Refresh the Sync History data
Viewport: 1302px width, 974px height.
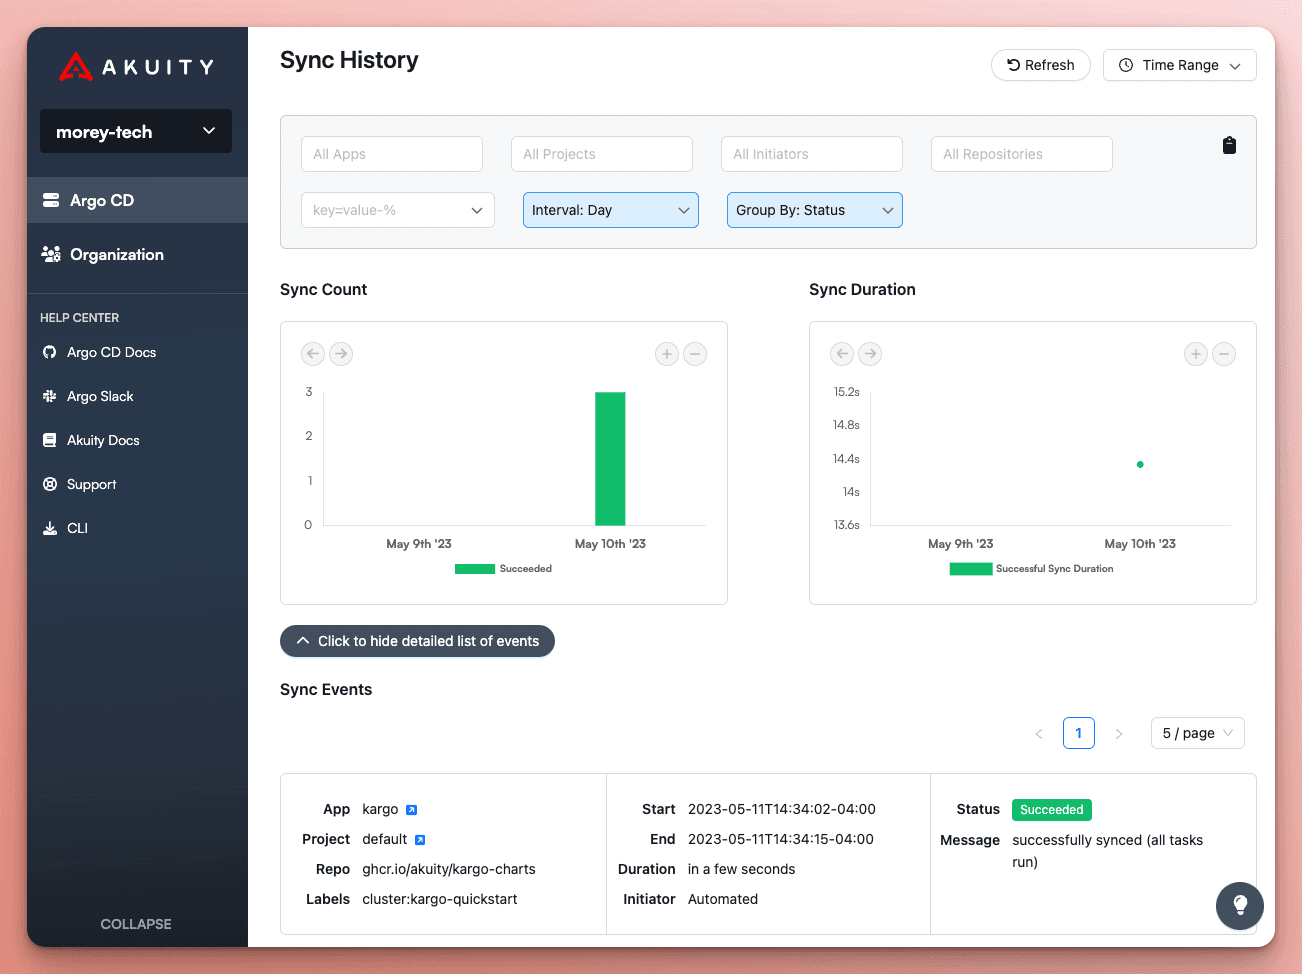pyautogui.click(x=1040, y=64)
